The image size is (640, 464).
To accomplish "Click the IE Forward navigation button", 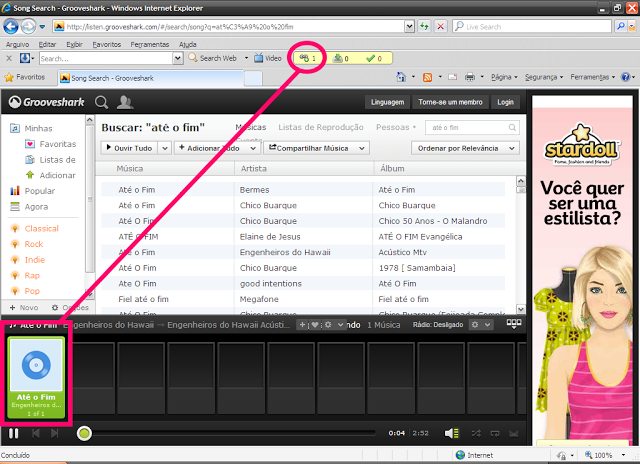I will click(28, 27).
